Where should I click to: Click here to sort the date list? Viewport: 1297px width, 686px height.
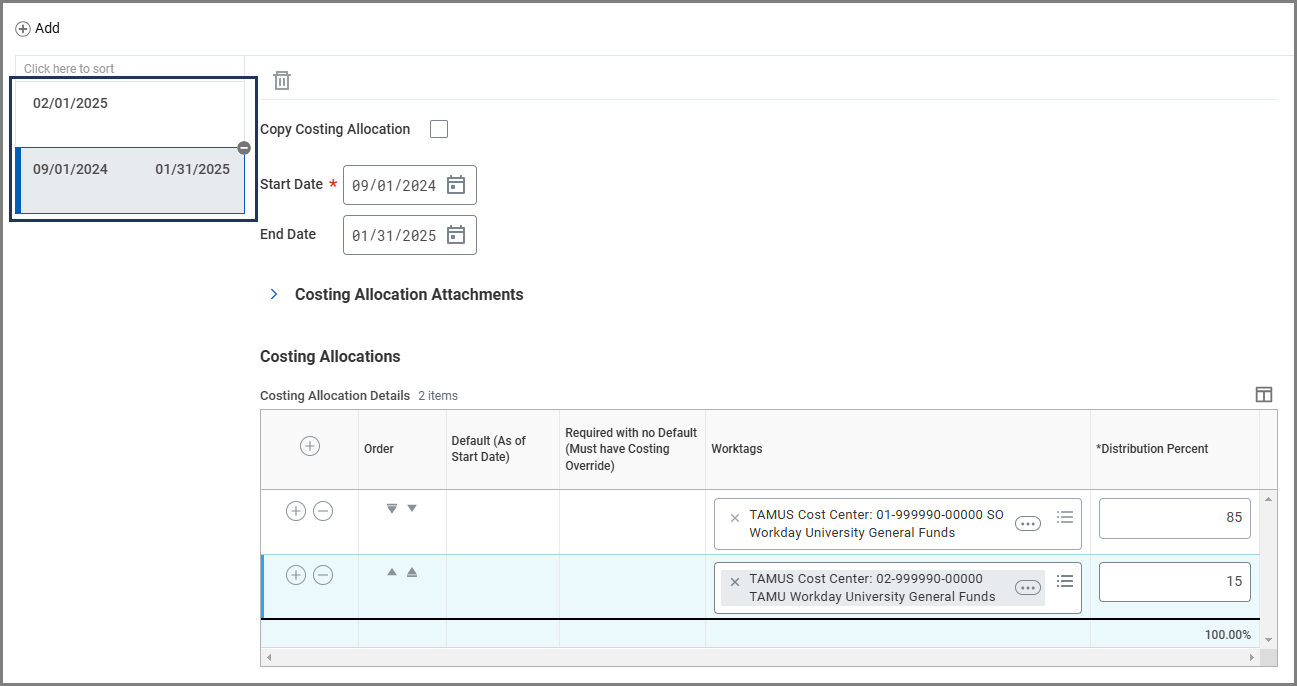coord(69,69)
